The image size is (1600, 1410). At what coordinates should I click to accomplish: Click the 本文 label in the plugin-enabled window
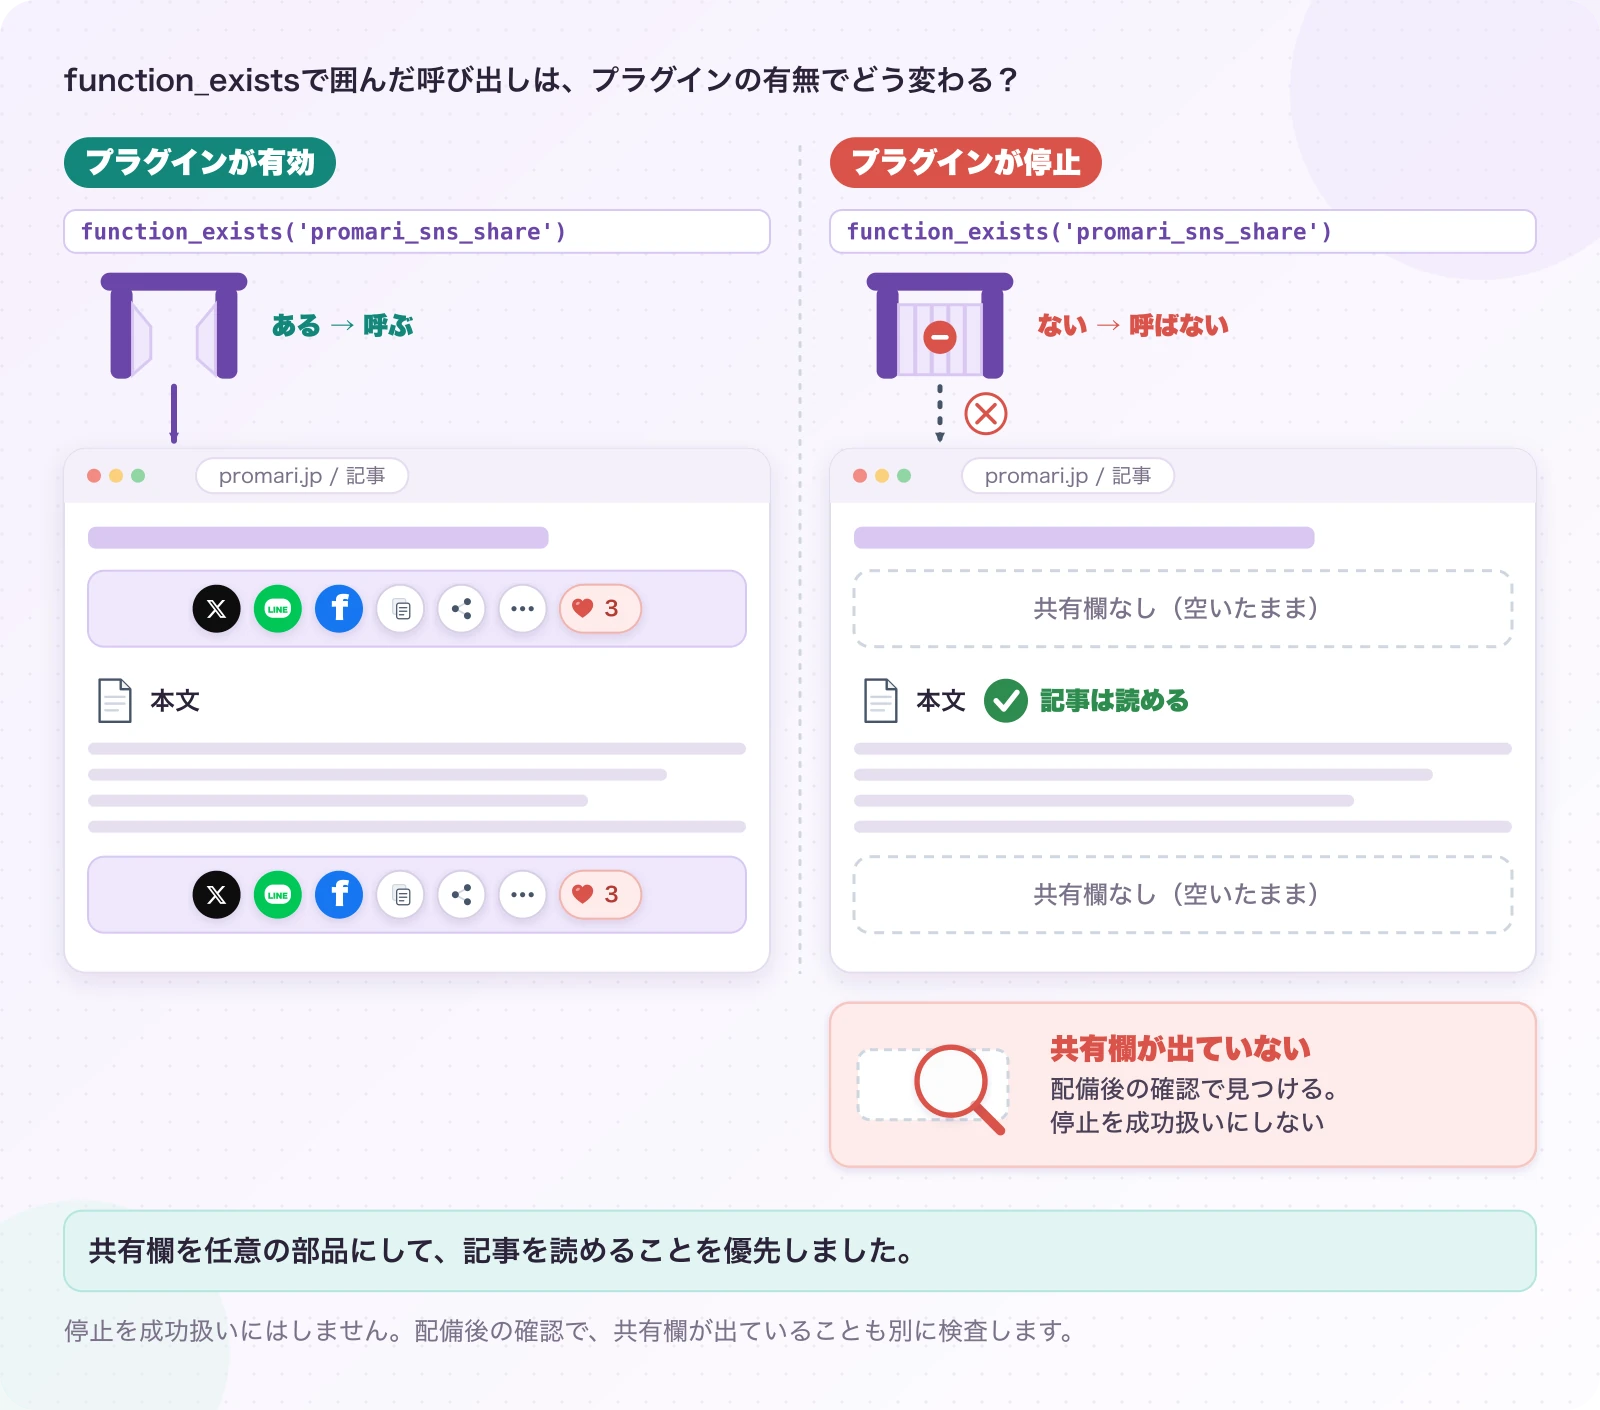[175, 701]
